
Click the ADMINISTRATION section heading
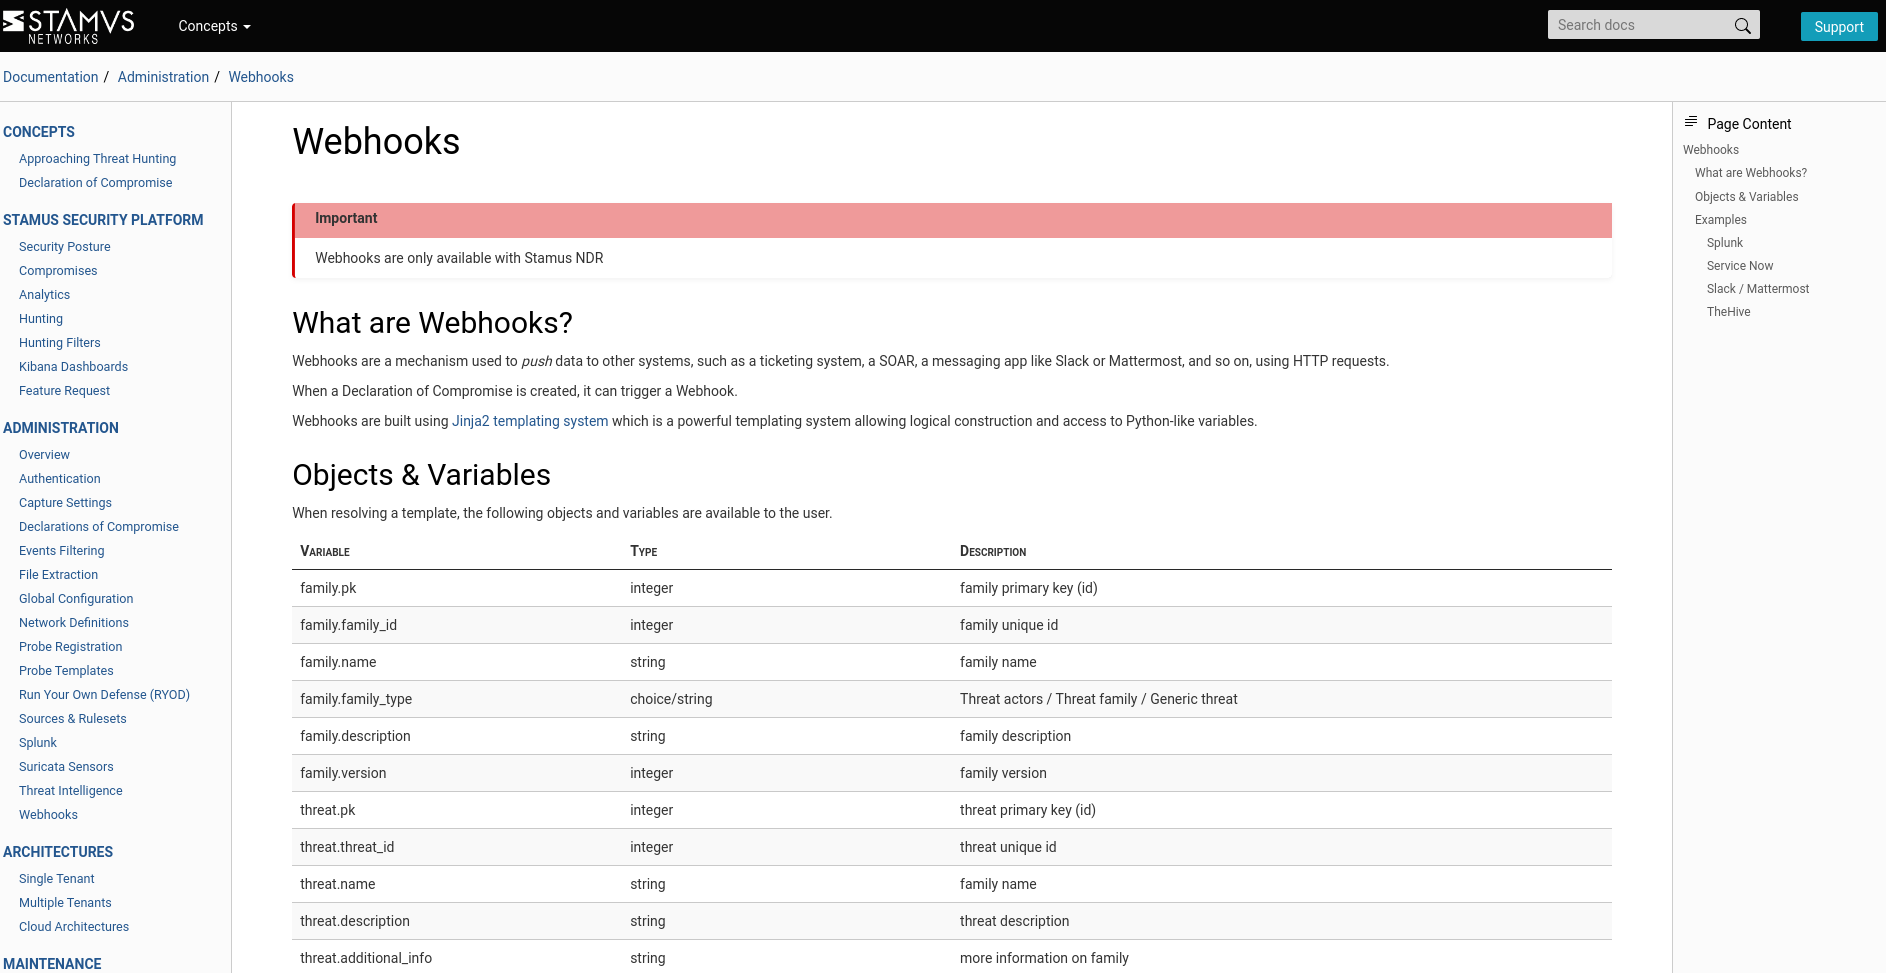pyautogui.click(x=61, y=428)
